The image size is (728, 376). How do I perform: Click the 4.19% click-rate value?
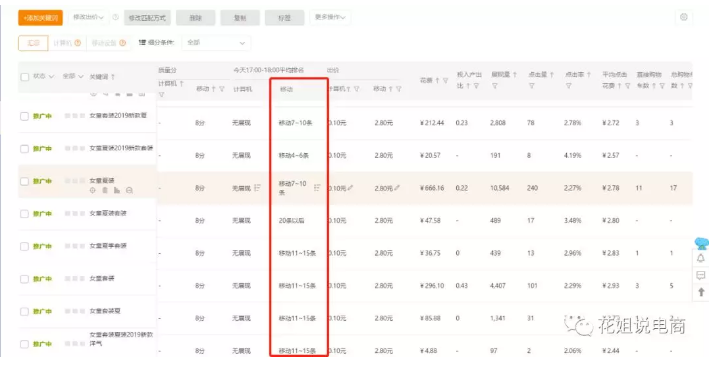572,156
